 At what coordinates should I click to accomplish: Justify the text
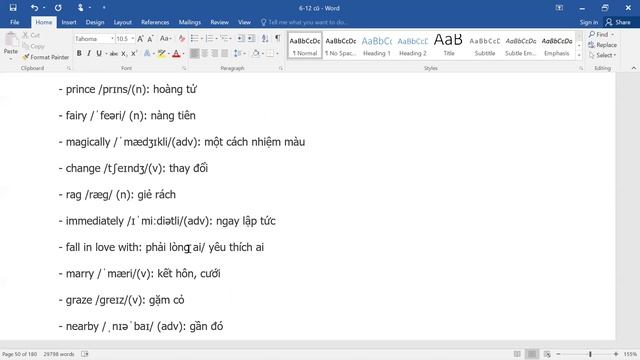(x=224, y=53)
